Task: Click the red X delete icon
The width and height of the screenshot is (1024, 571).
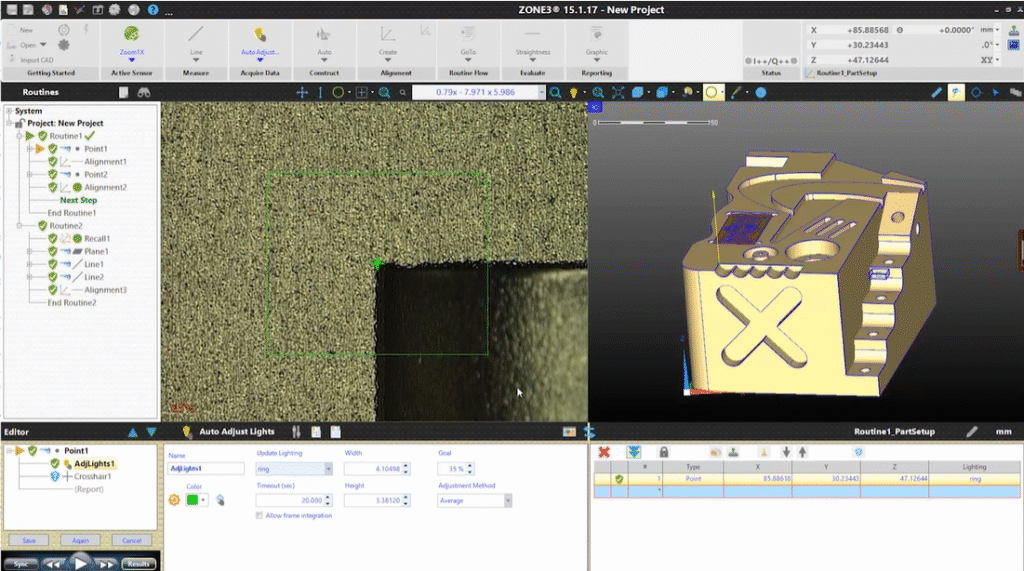Action: point(604,452)
